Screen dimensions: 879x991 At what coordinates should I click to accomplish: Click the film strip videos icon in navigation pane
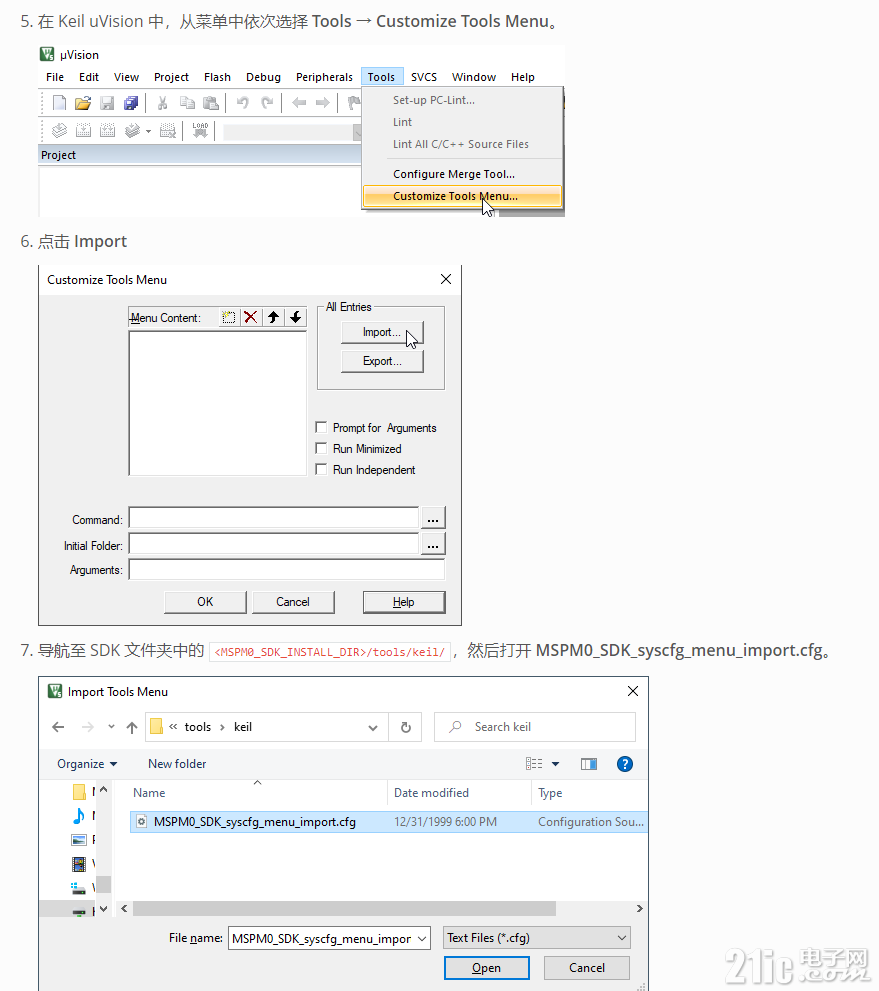(x=78, y=863)
